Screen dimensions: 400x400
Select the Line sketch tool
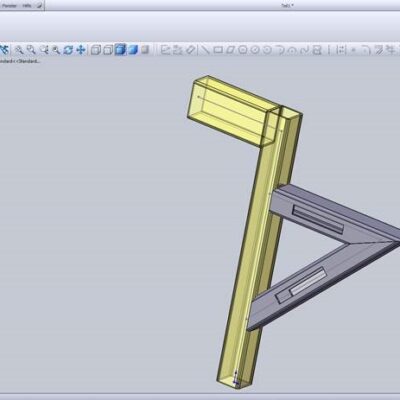206,50
